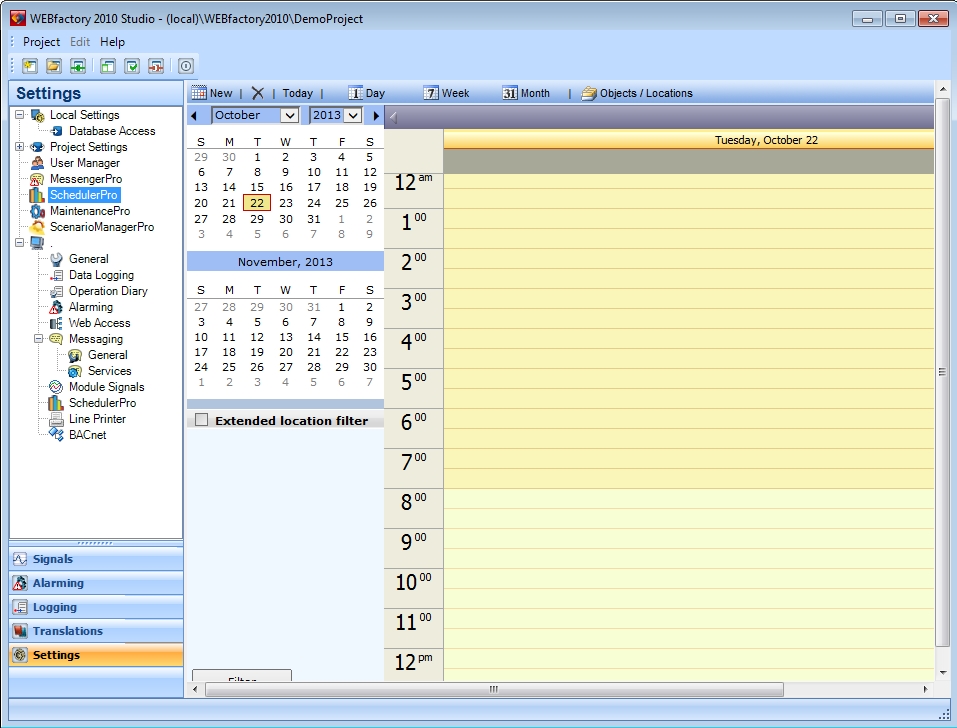Open the Project menu
This screenshot has height=728, width=957.
[41, 42]
